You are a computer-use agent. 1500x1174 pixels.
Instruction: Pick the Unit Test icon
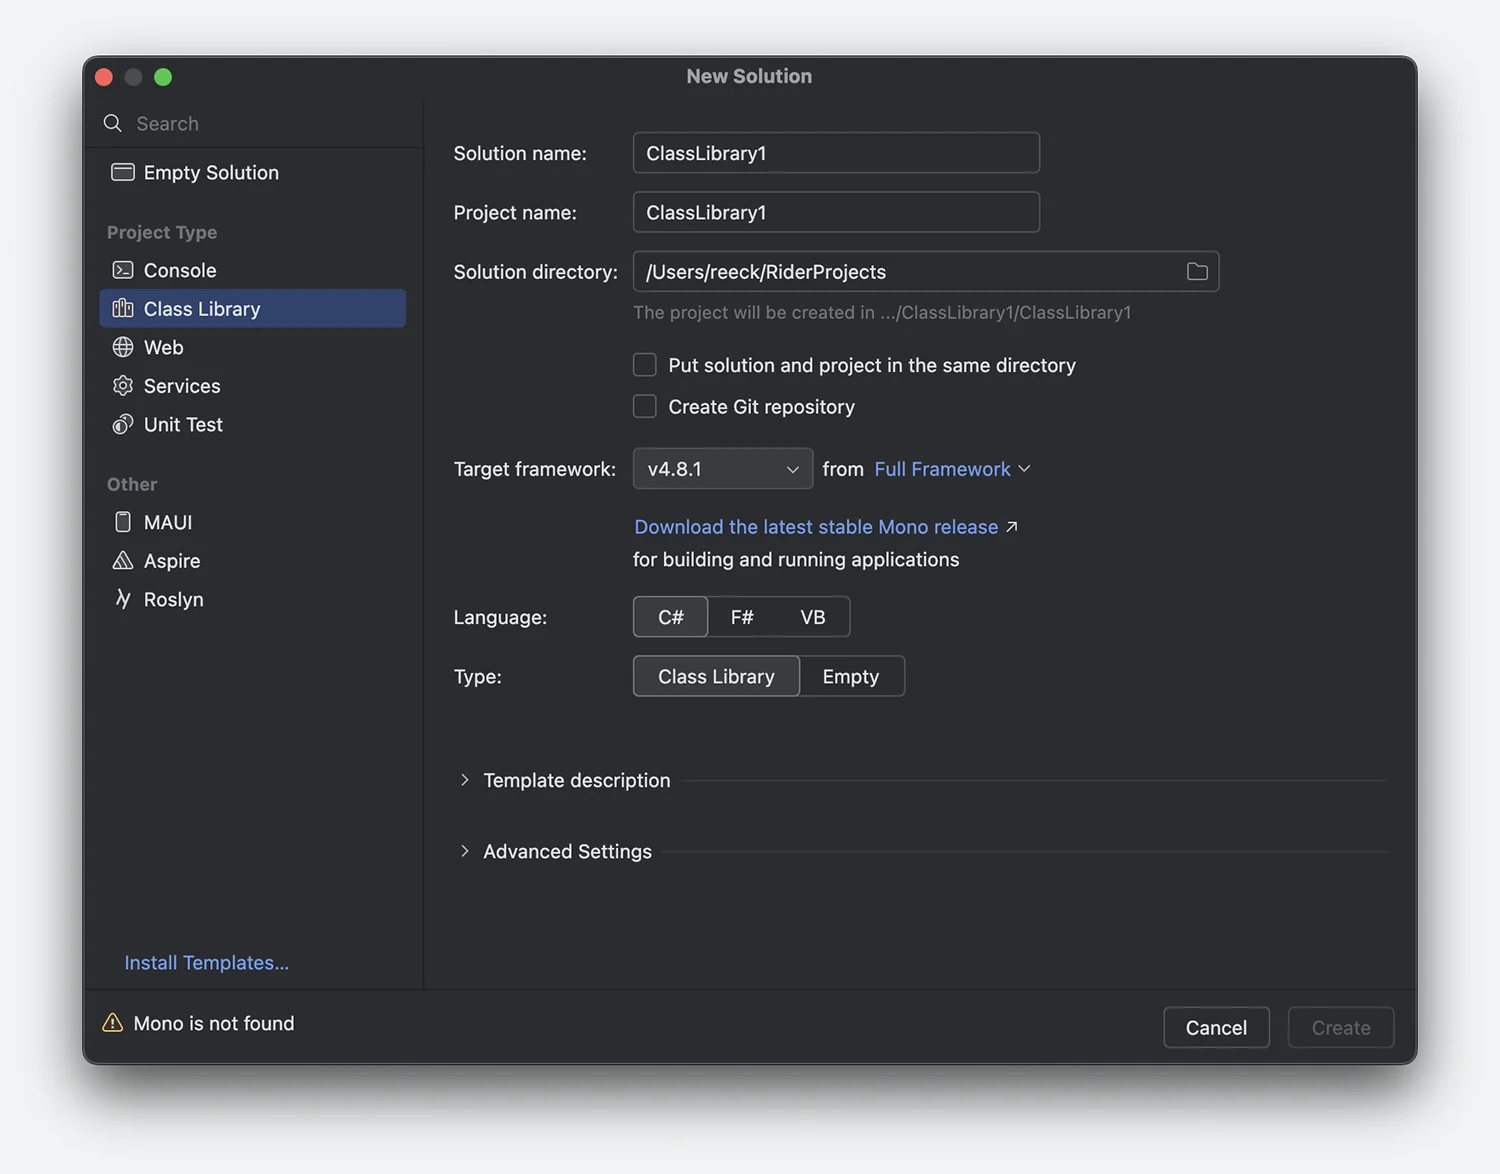pos(123,424)
